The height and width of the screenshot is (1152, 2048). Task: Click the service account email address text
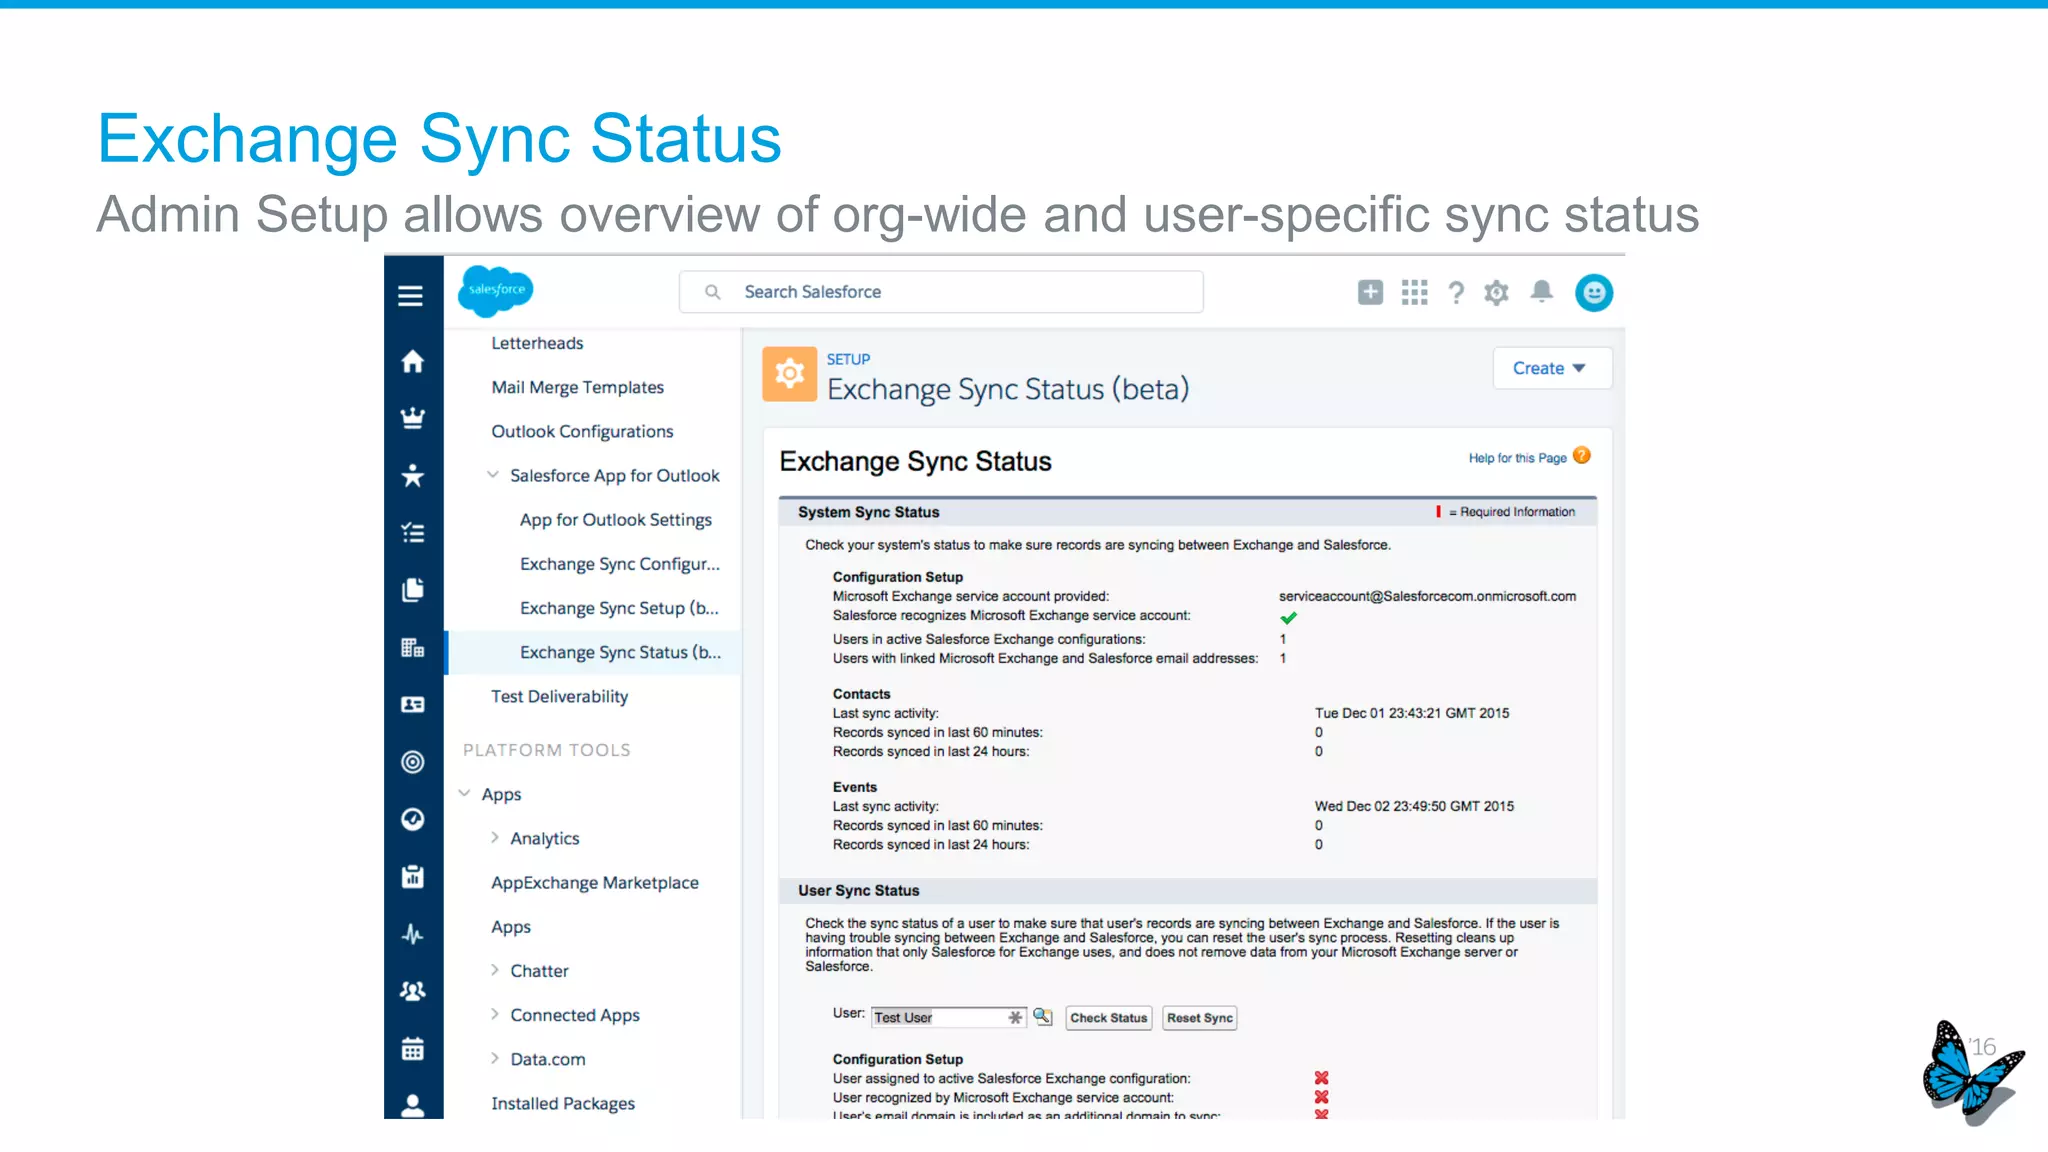(1427, 596)
